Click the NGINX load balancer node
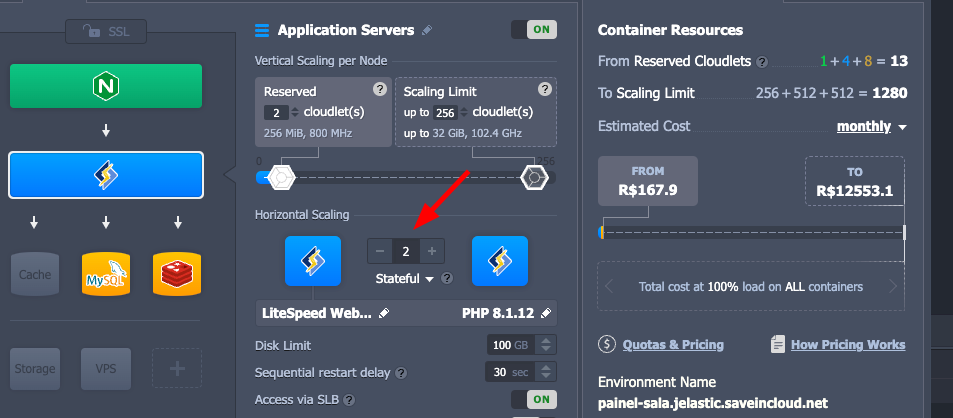 106,86
